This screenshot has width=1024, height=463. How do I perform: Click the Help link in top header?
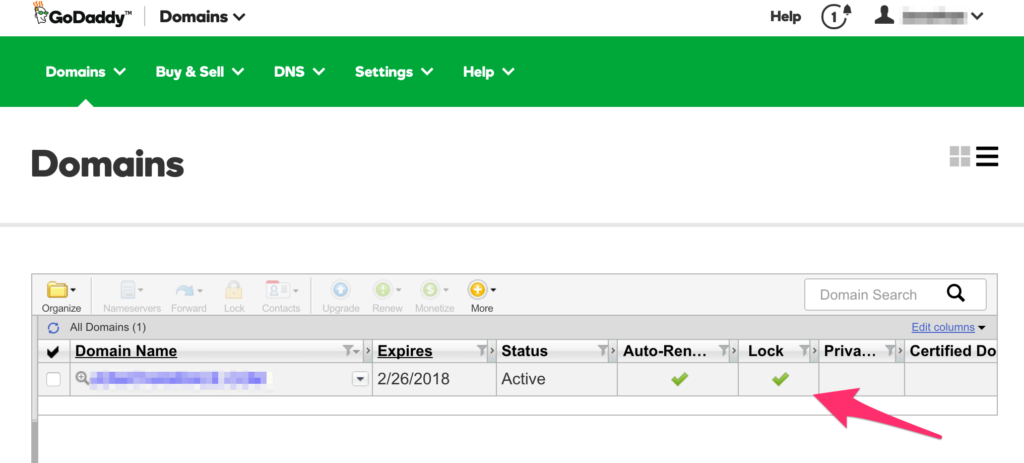[786, 17]
